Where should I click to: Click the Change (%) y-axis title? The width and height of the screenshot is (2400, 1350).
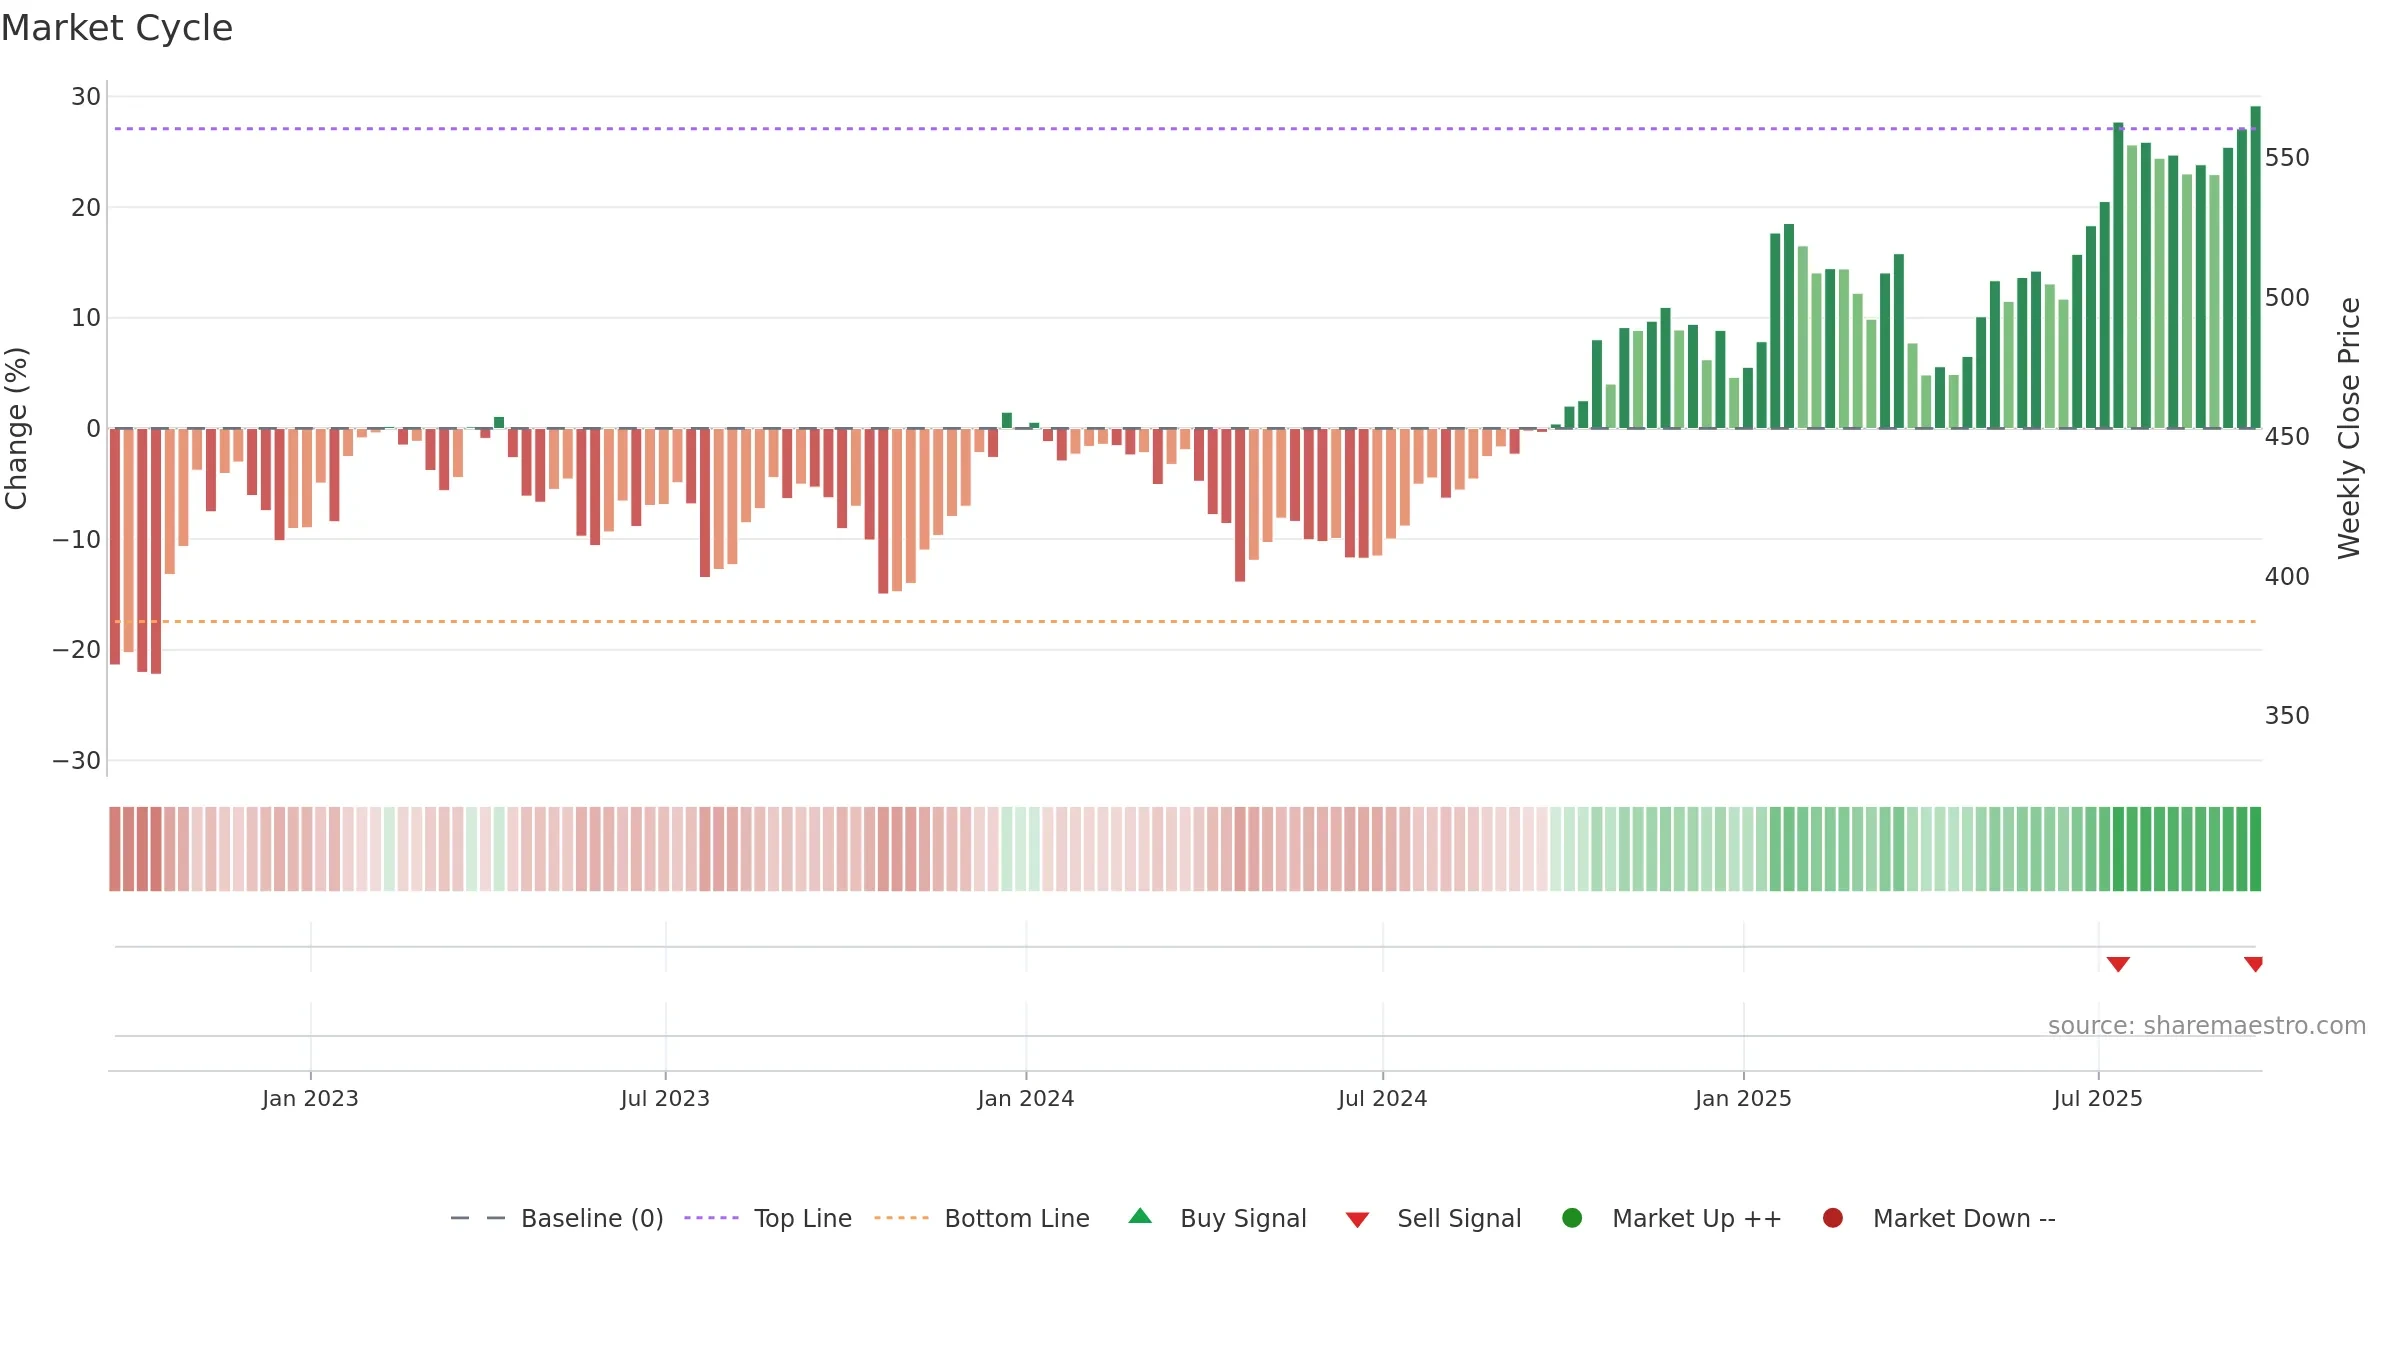pyautogui.click(x=16, y=428)
